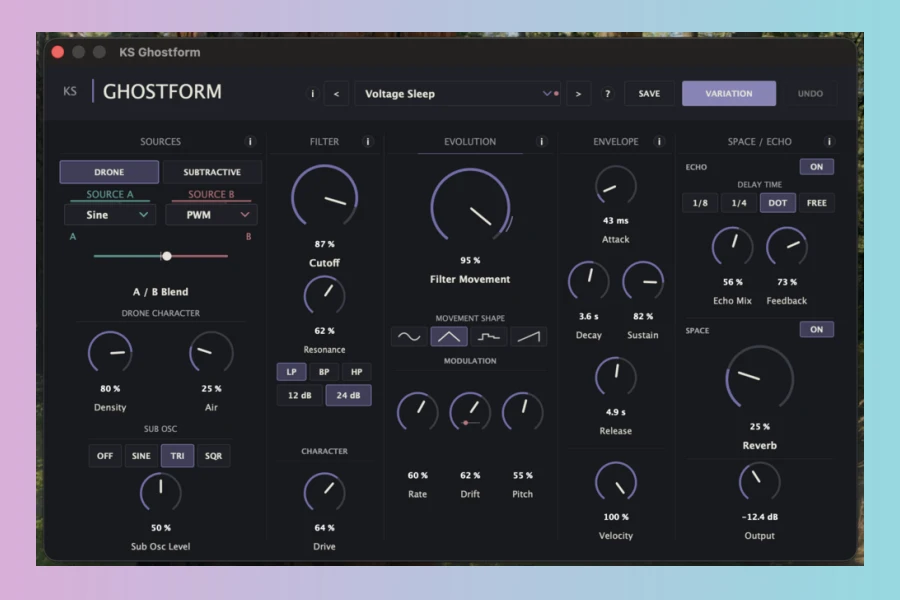Click the Reverb knob

tap(759, 379)
